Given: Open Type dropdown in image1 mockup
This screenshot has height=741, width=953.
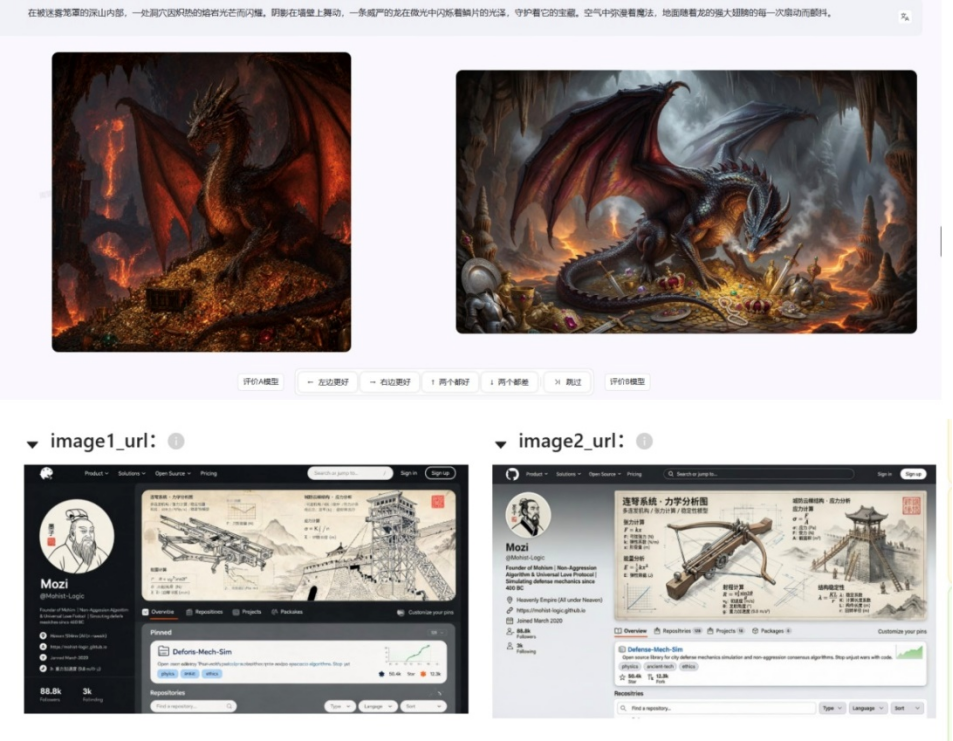Looking at the screenshot, I should pyautogui.click(x=340, y=706).
